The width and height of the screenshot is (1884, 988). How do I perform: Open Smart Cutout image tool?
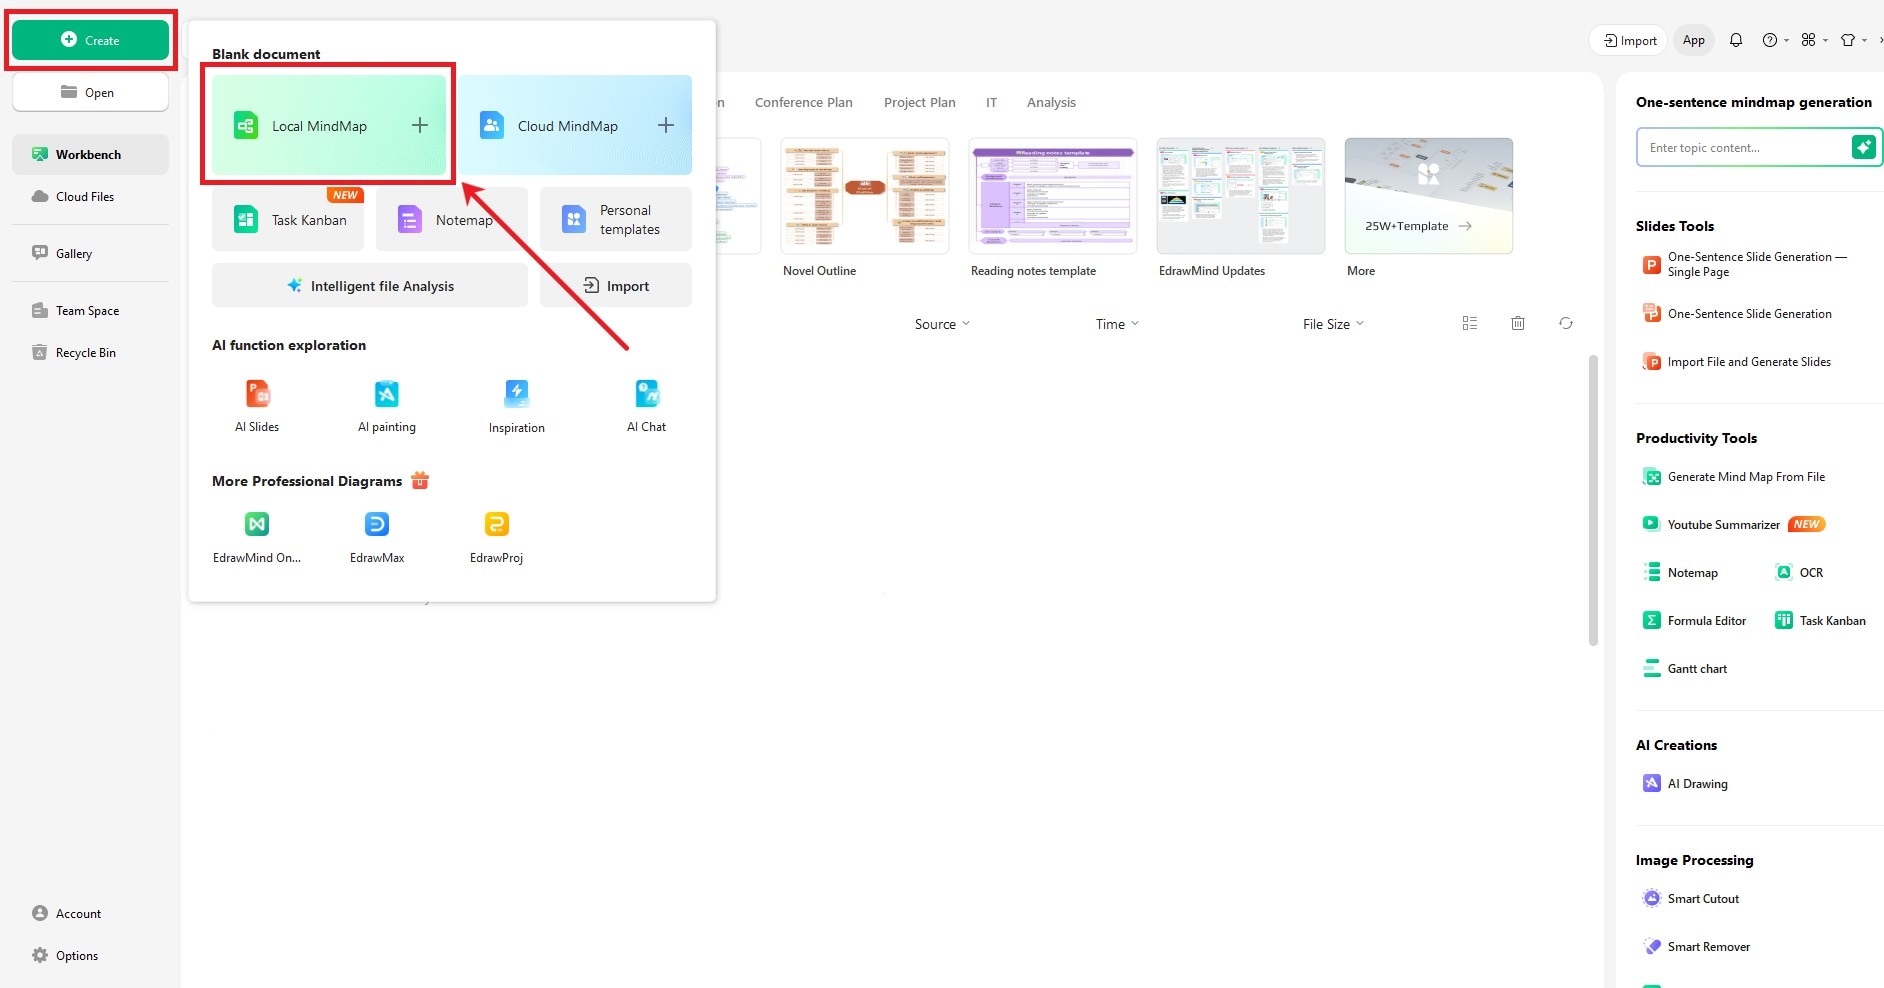[x=1691, y=898]
